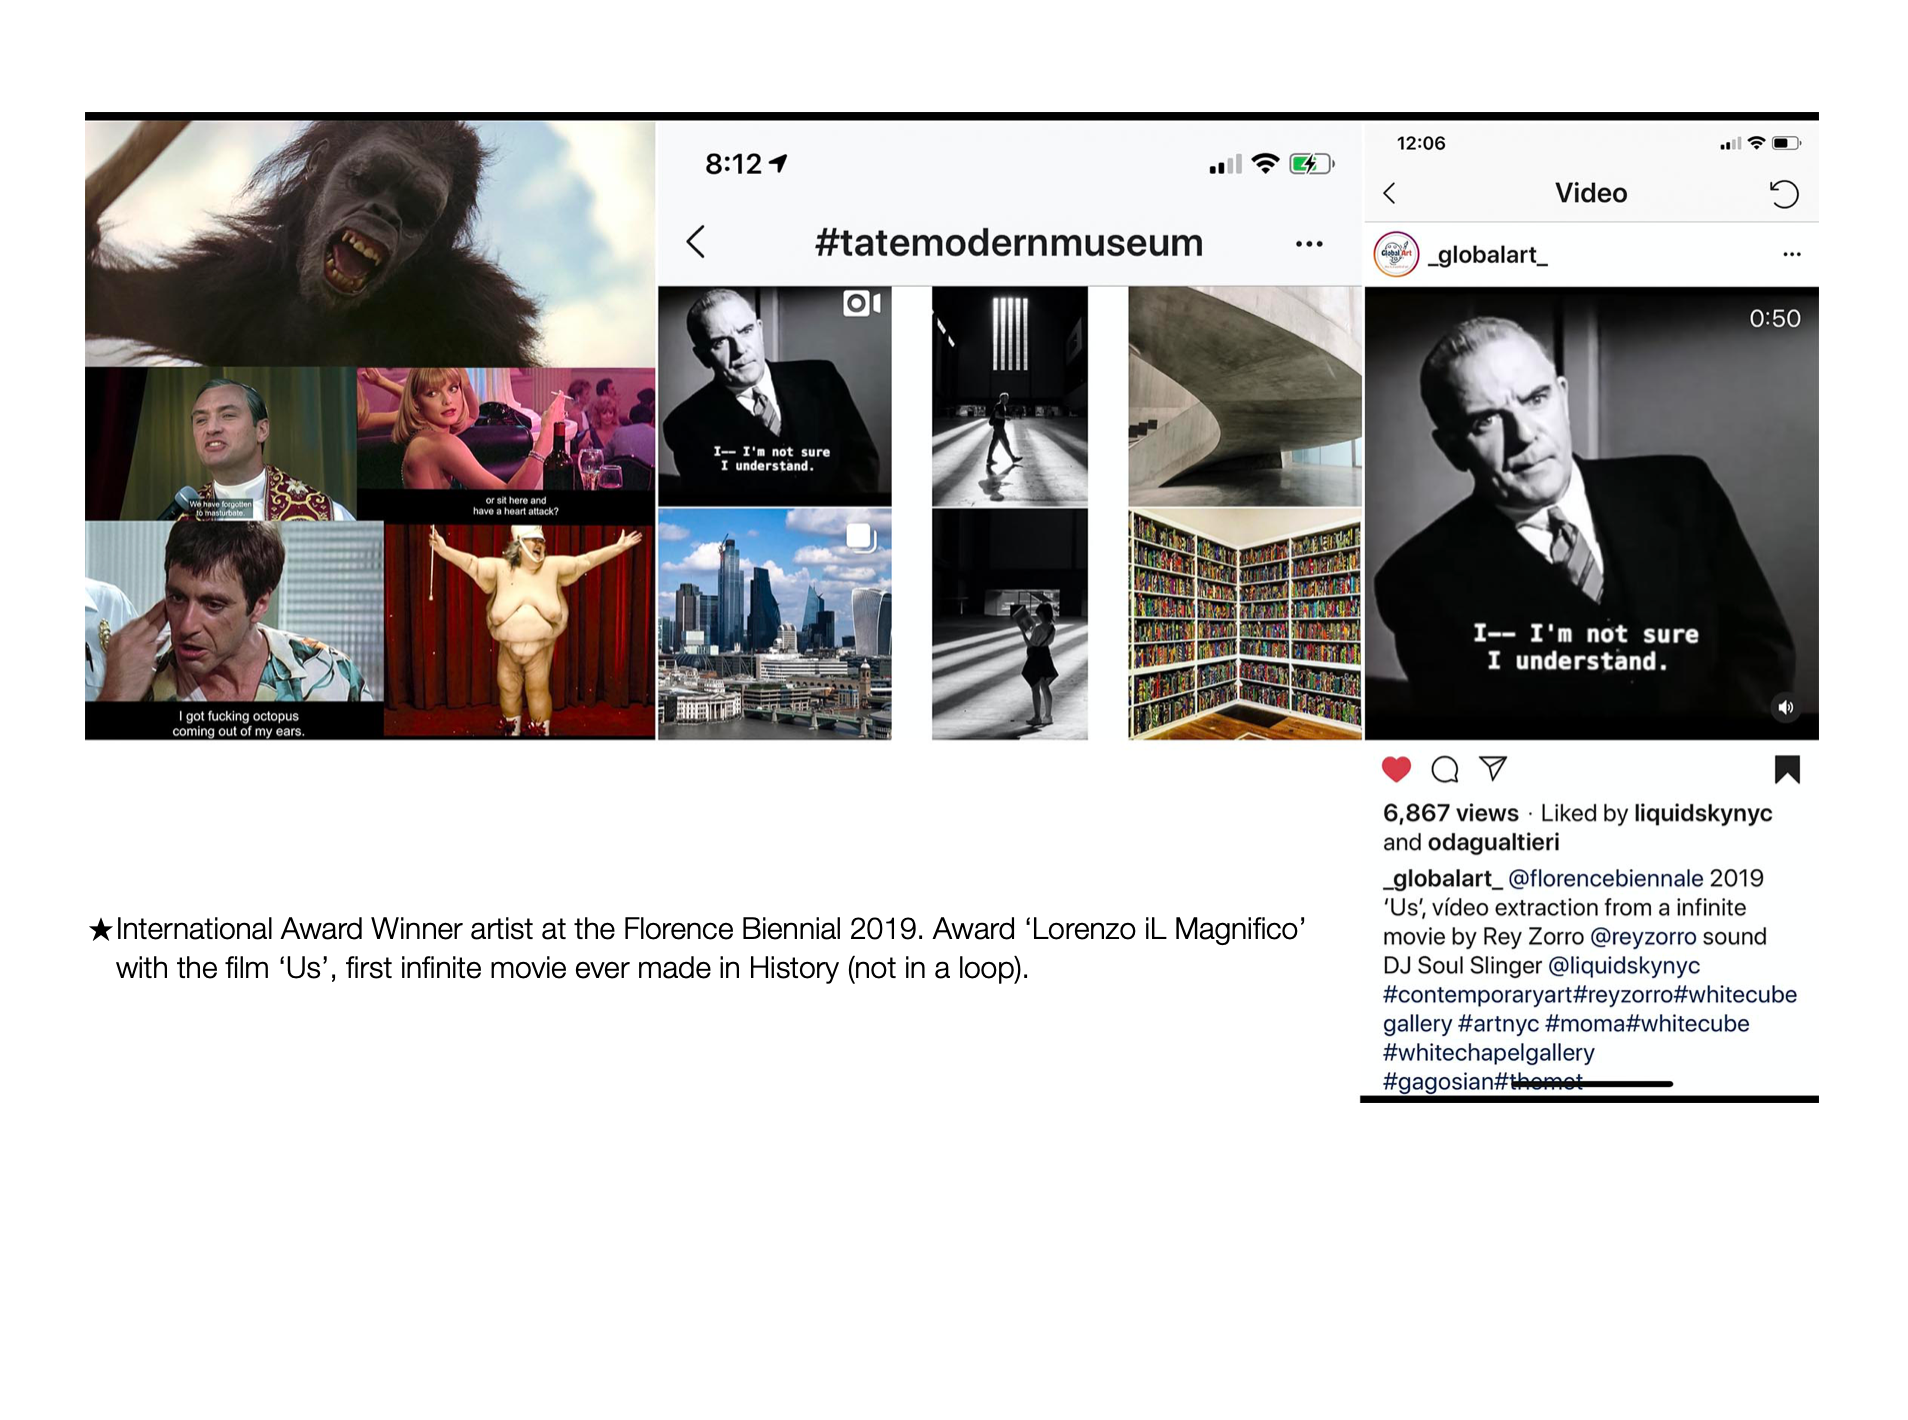Open the three-dot menu beside #tatemodernmuseum
This screenshot has width=1908, height=1420.
pyautogui.click(x=1308, y=244)
